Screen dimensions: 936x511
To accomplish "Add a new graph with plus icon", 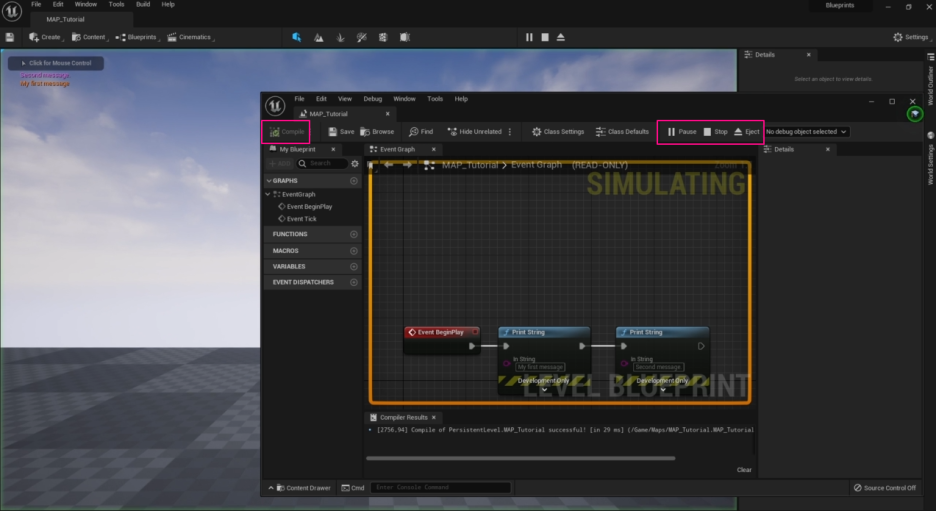I will click(x=354, y=180).
